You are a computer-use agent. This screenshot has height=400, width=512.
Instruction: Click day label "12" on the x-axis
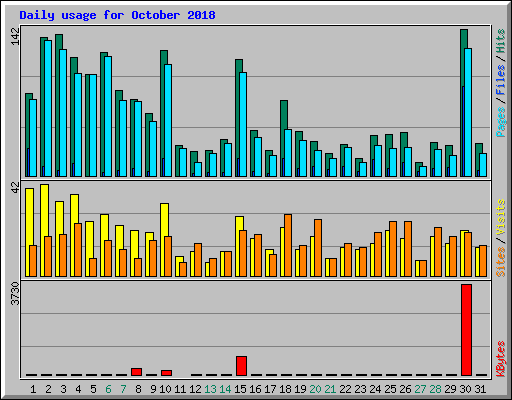(195, 389)
